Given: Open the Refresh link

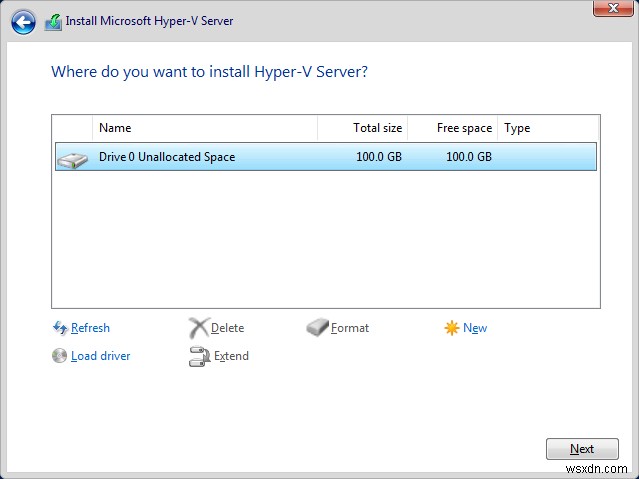Looking at the screenshot, I should pos(90,328).
